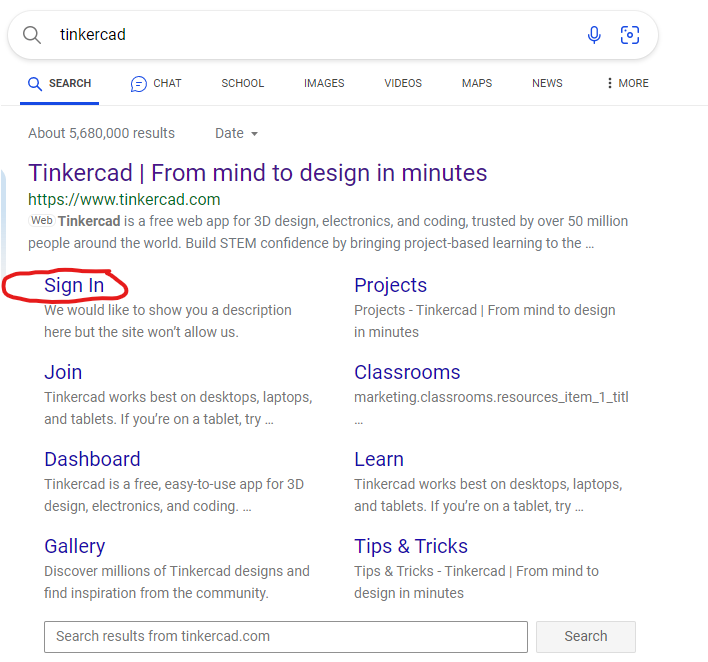The height and width of the screenshot is (662, 708).
Task: Open the https://www.tinkercad.com URL link
Action: point(124,199)
